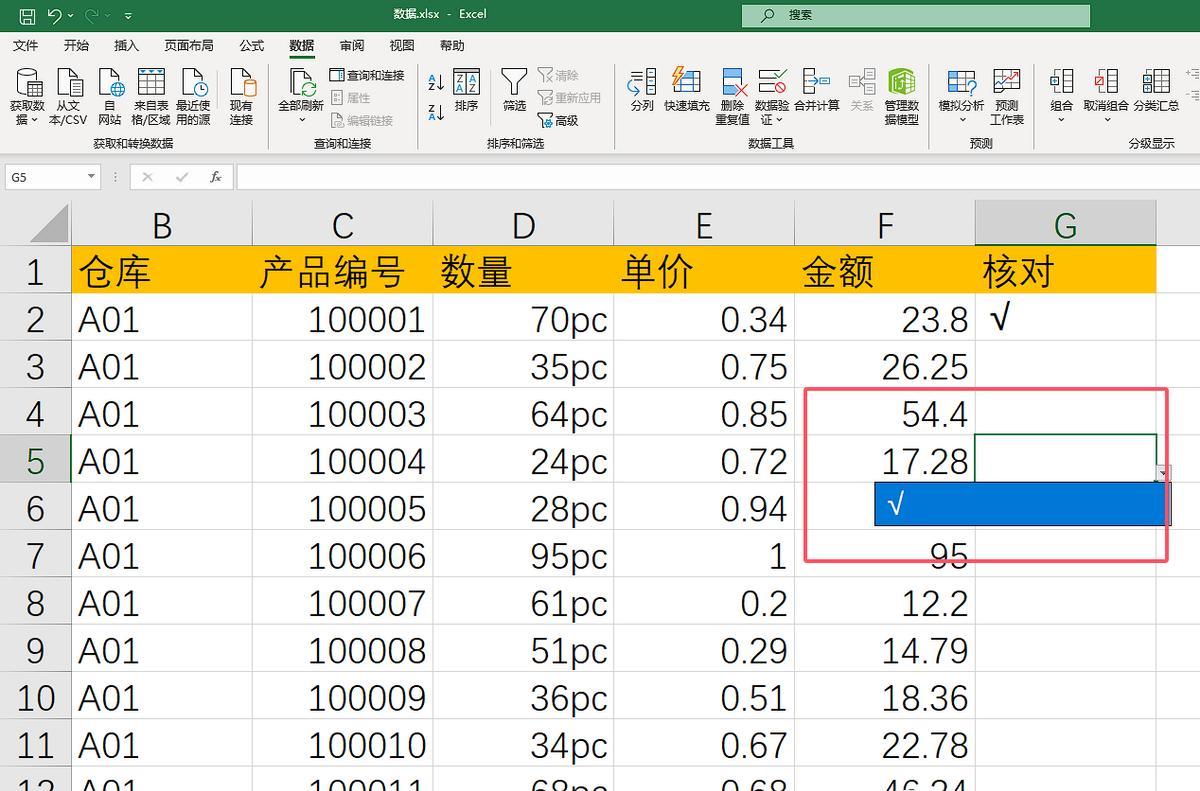Click the 搜索 search box

point(915,15)
